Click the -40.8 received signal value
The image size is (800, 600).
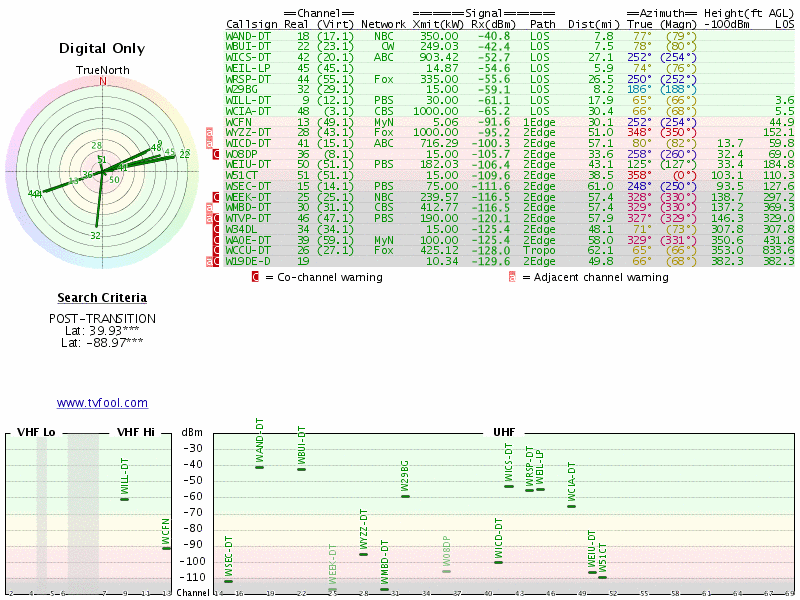494,36
